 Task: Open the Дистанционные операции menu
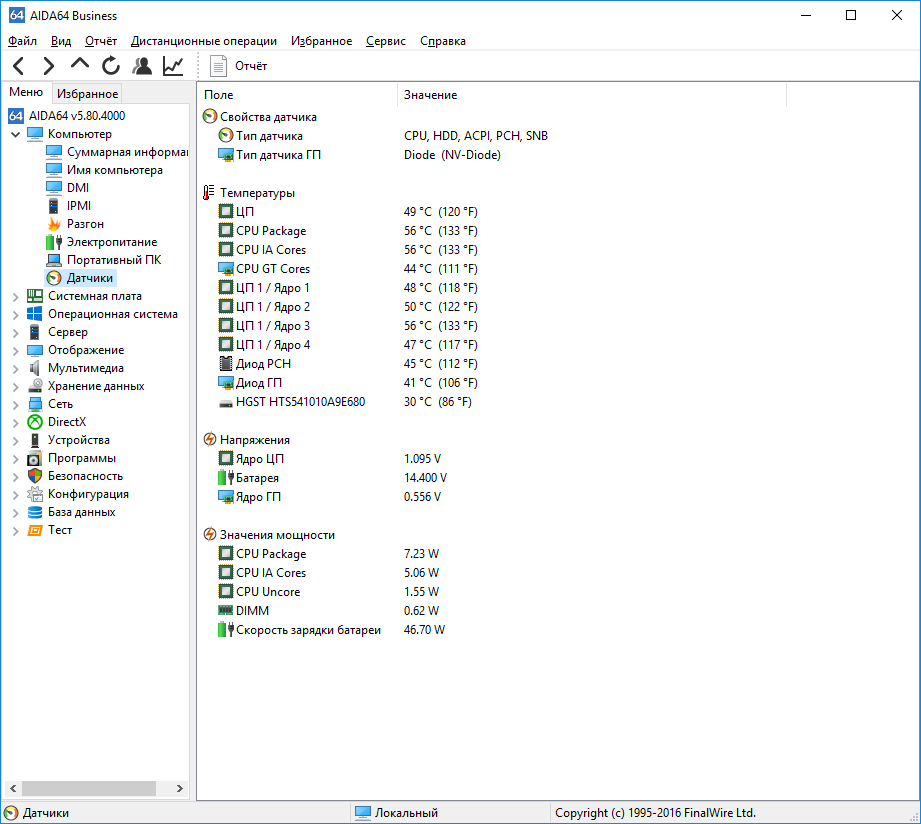pos(204,41)
